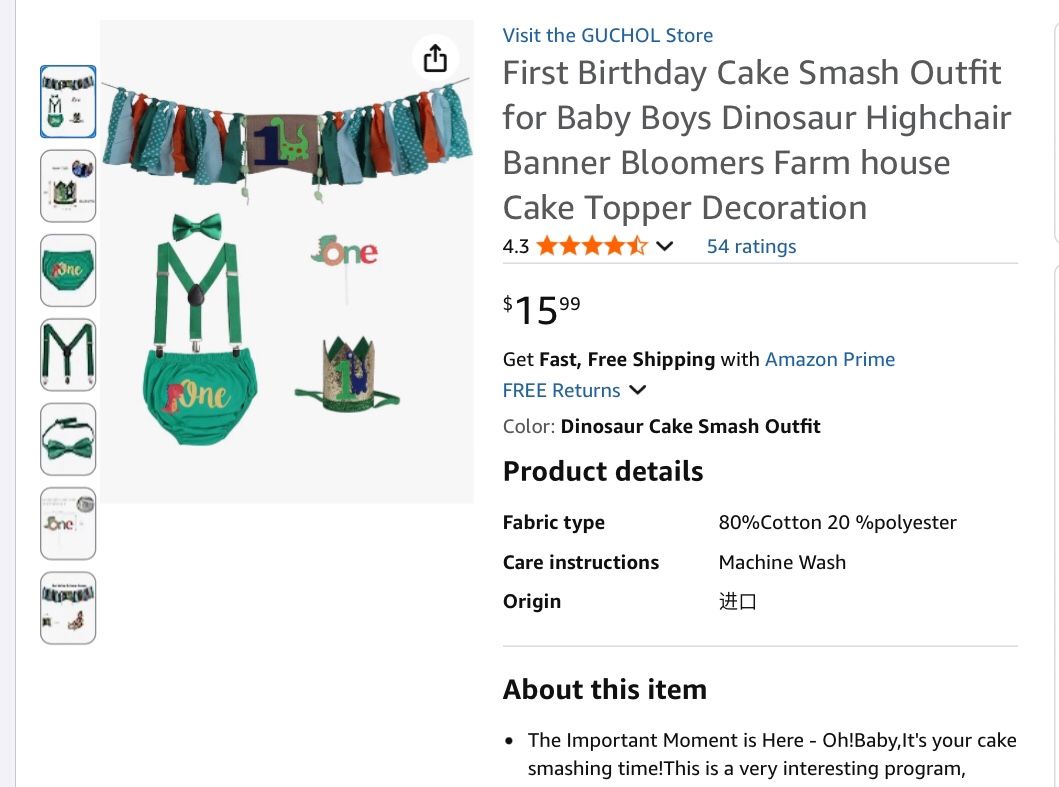View the green suspenders thumbnail
Image resolution: width=1059 pixels, height=787 pixels.
(67, 354)
